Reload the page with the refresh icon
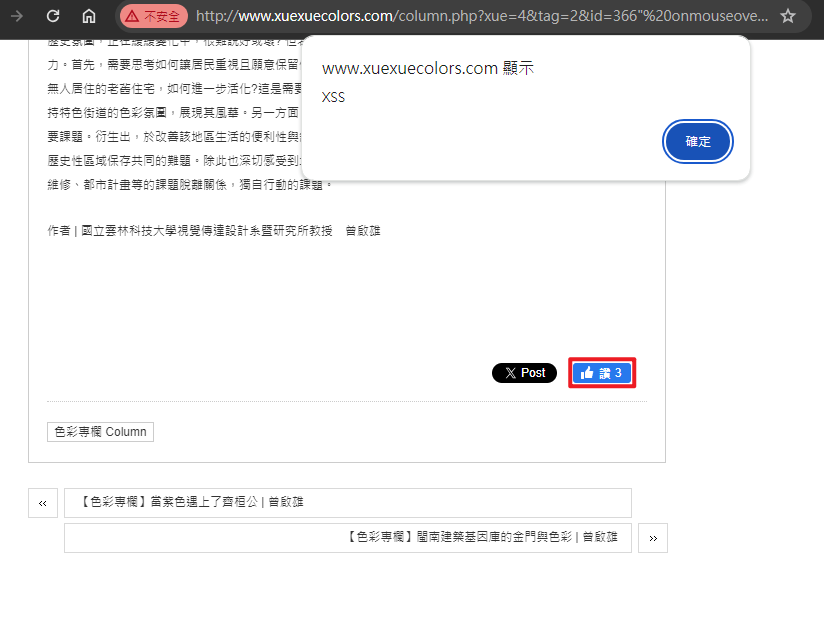824x623 pixels. pyautogui.click(x=53, y=16)
